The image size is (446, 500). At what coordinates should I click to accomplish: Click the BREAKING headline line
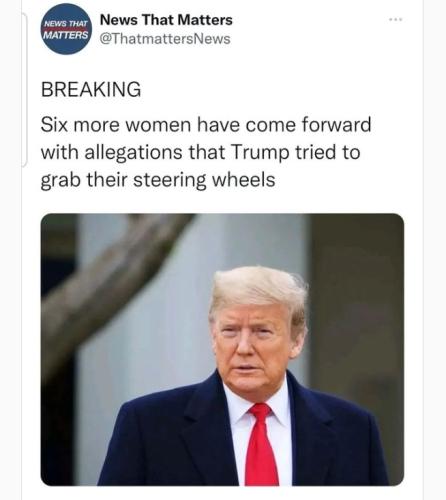tap(91, 89)
